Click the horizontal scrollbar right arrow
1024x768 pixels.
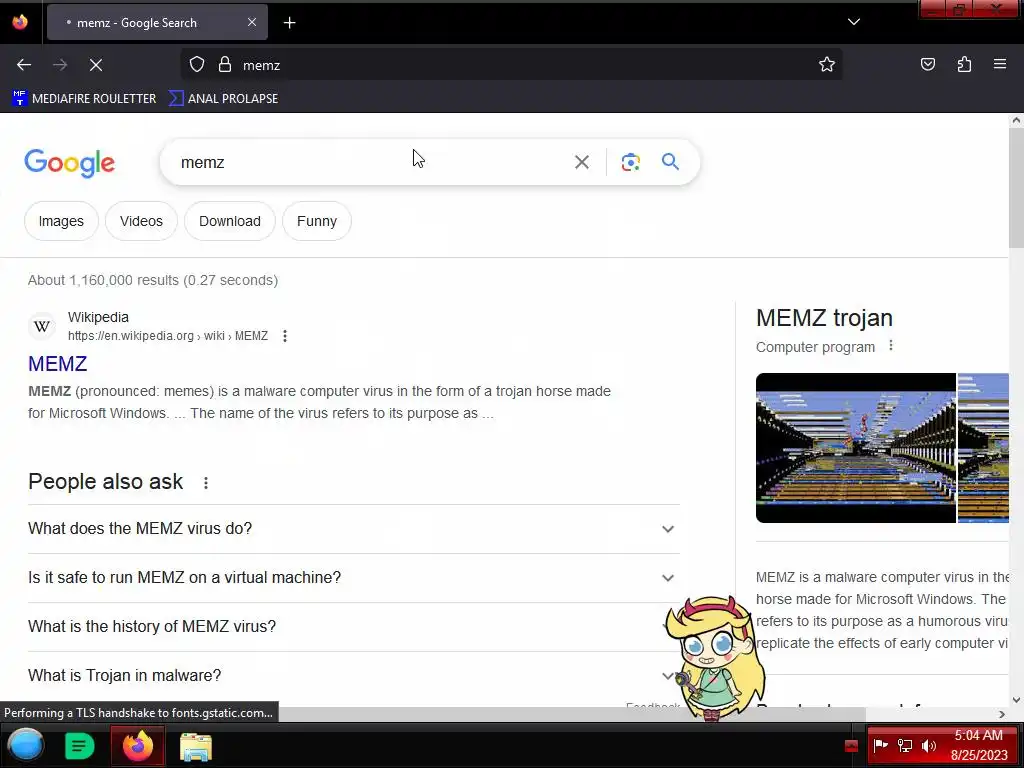(x=1002, y=714)
